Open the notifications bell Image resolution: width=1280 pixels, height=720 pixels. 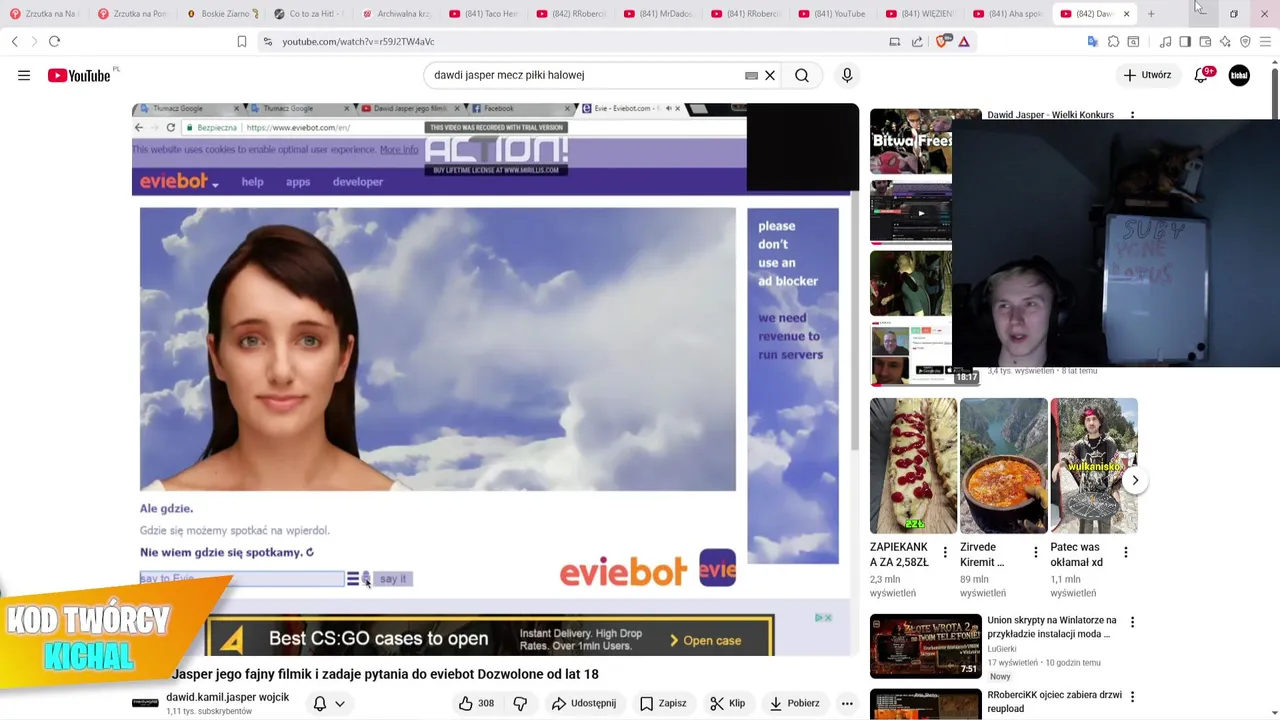point(1202,75)
